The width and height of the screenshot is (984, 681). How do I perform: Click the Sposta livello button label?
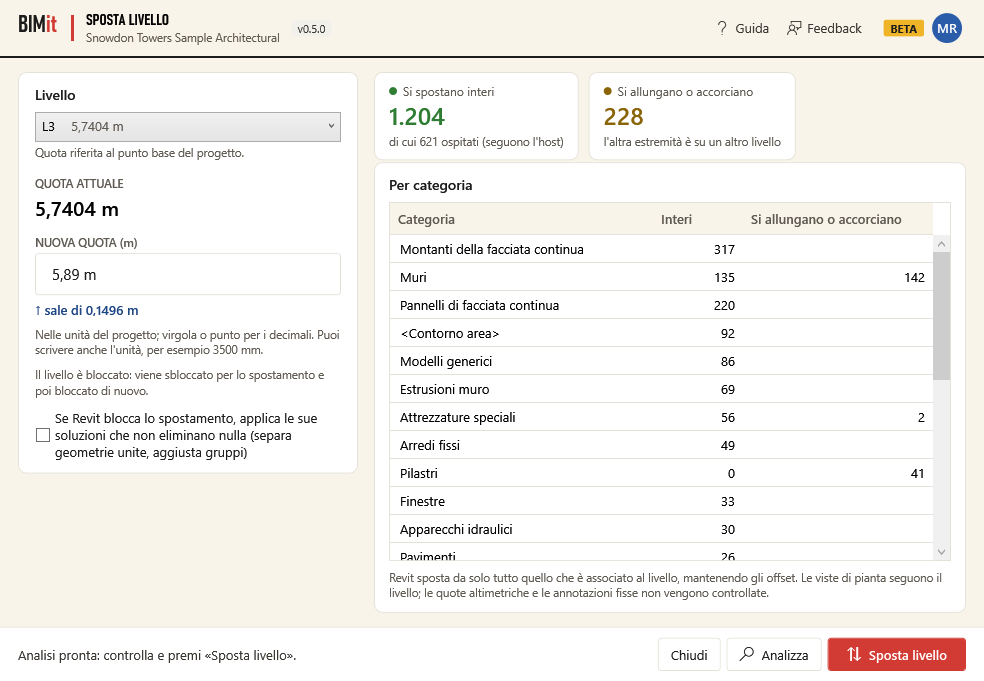pyautogui.click(x=907, y=655)
